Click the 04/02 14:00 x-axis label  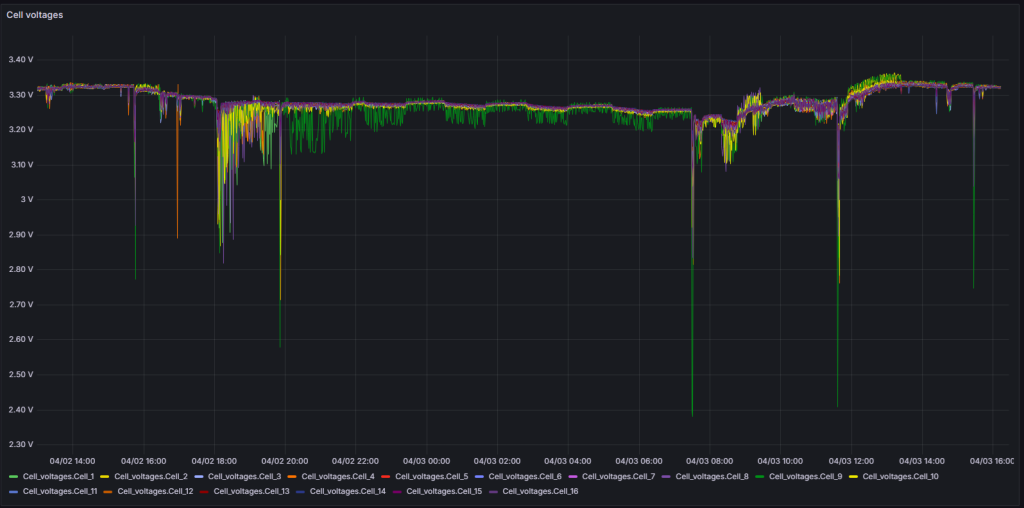(x=72, y=460)
